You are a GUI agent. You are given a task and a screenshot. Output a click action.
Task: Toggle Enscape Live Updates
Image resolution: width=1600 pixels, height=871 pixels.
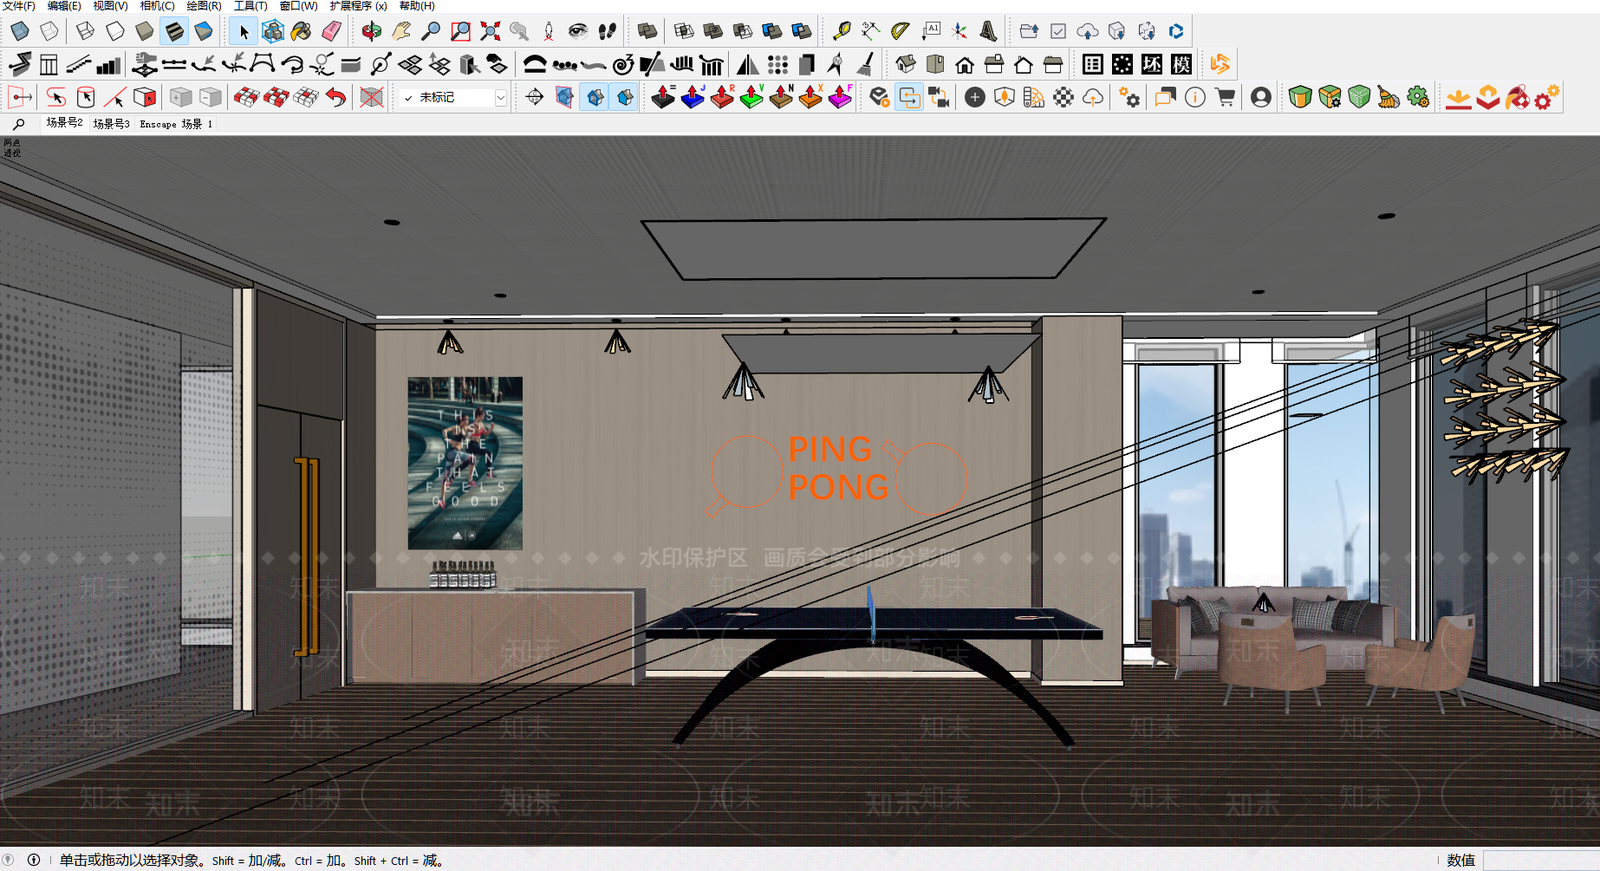(x=908, y=98)
